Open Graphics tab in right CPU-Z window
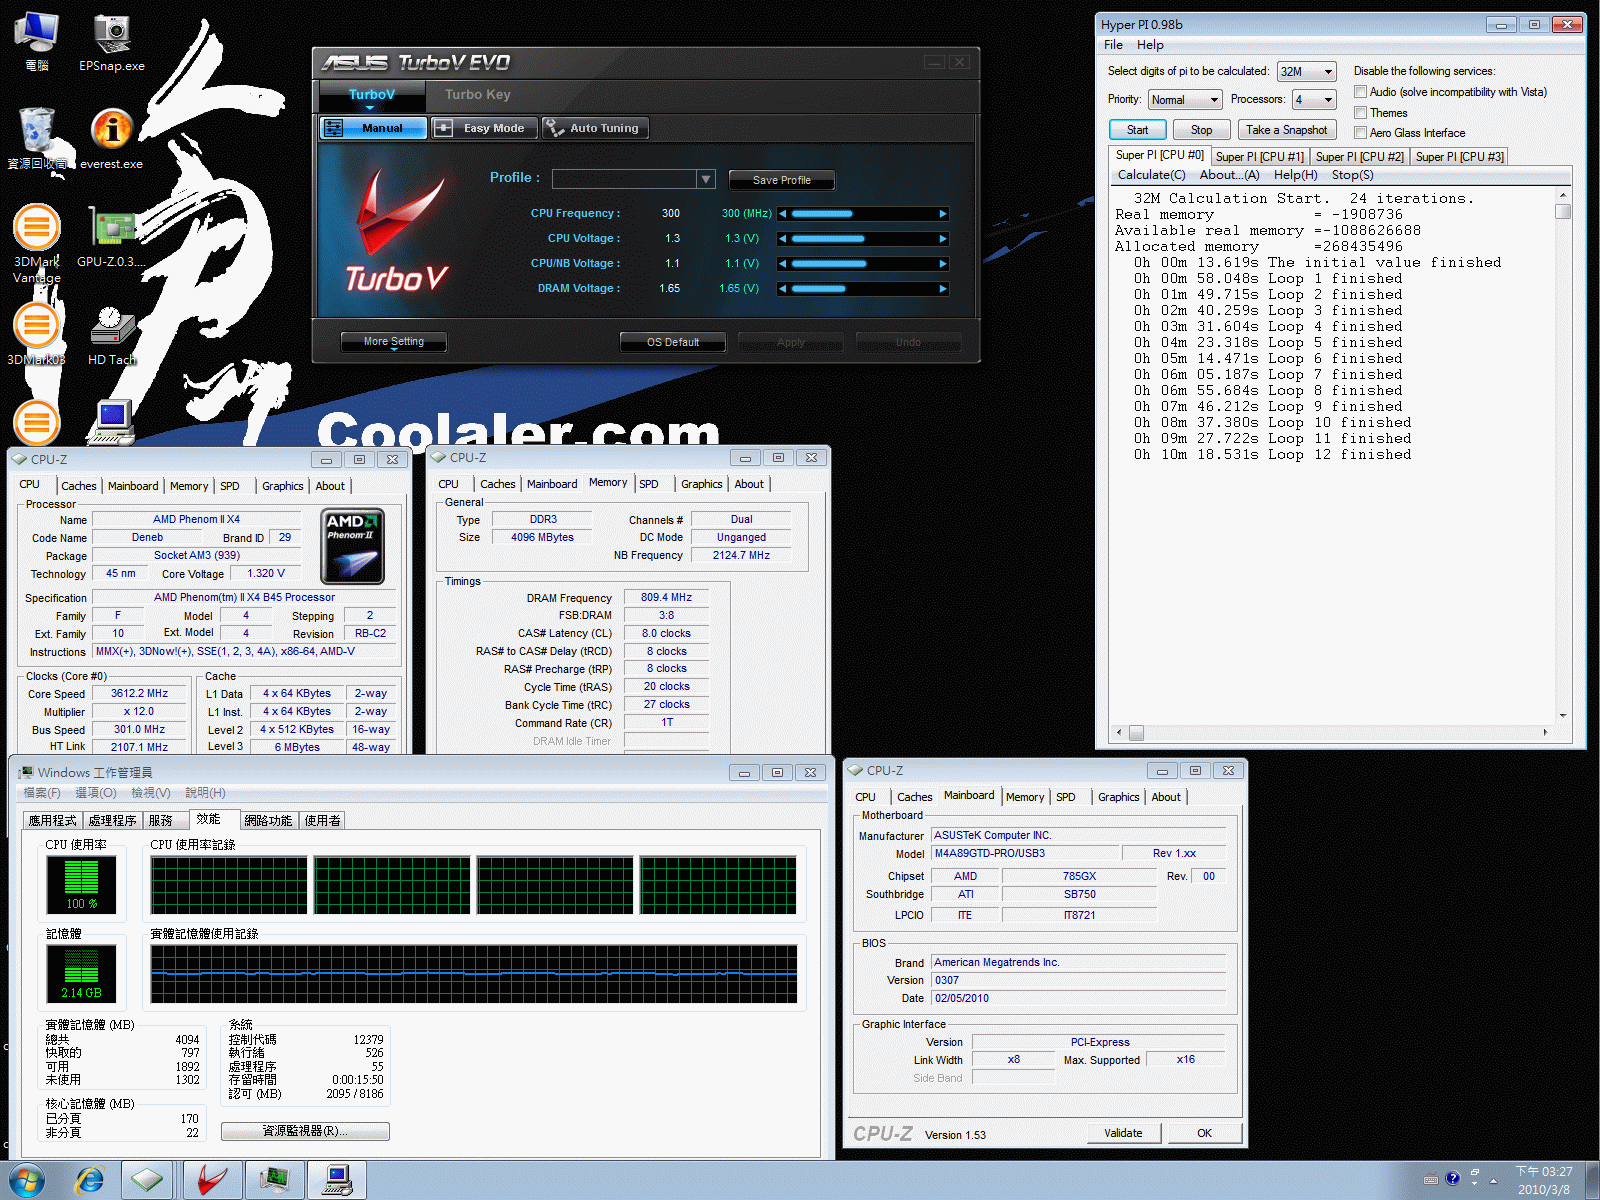Image resolution: width=1600 pixels, height=1200 pixels. coord(1118,797)
